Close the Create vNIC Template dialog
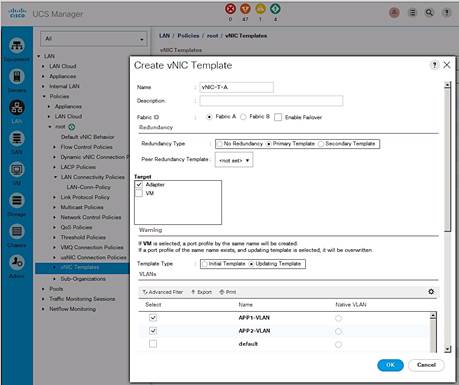Viewport: 459px width, 385px height. (447, 65)
